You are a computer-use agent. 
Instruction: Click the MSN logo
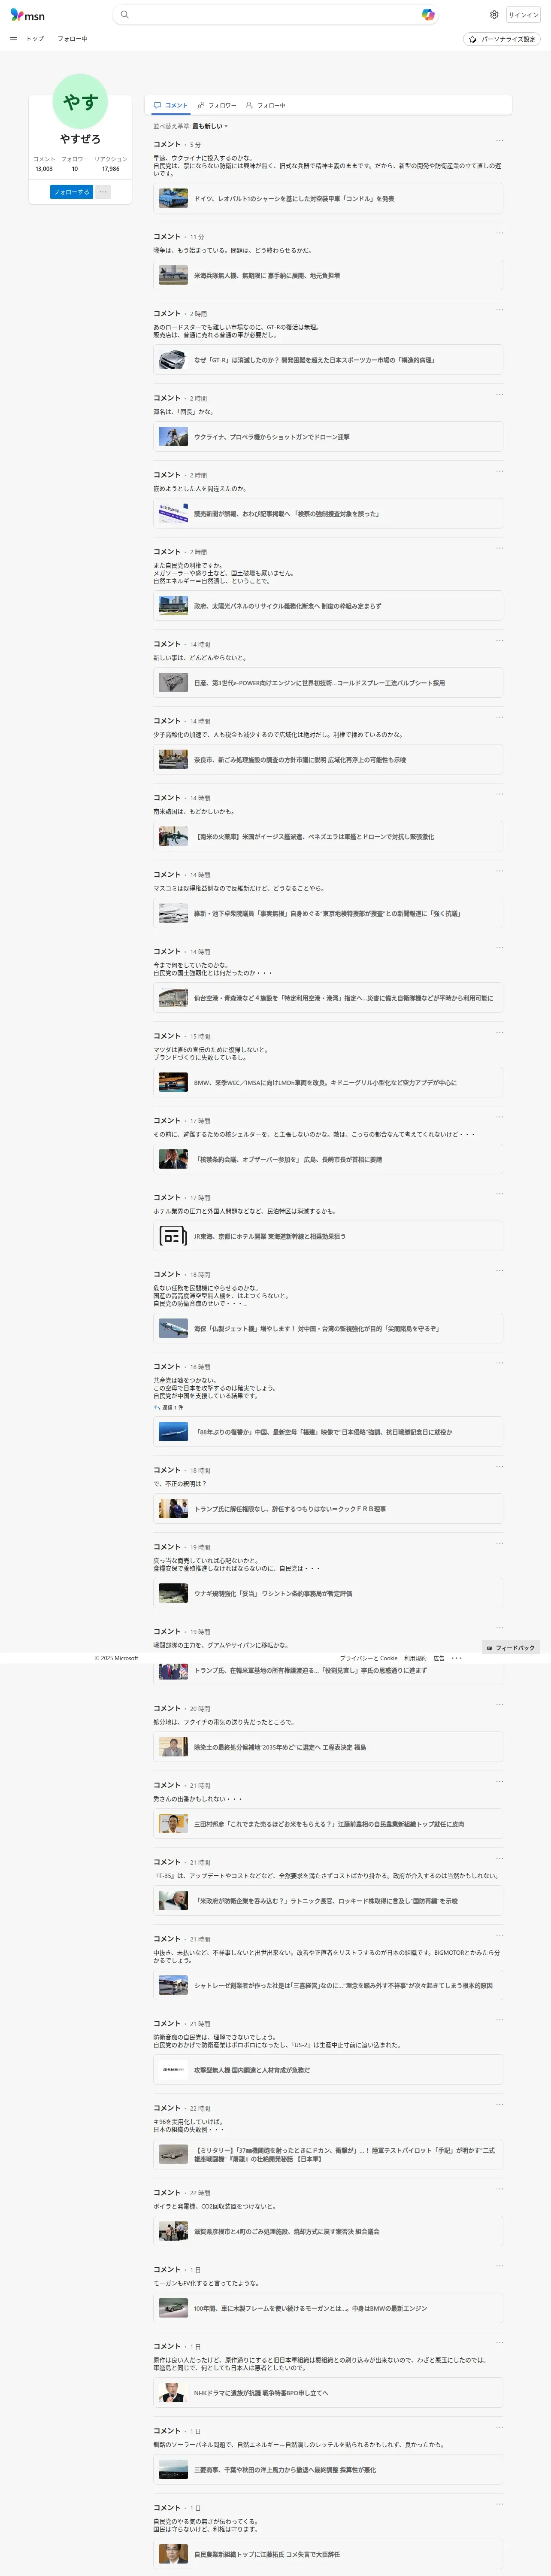click(x=27, y=15)
